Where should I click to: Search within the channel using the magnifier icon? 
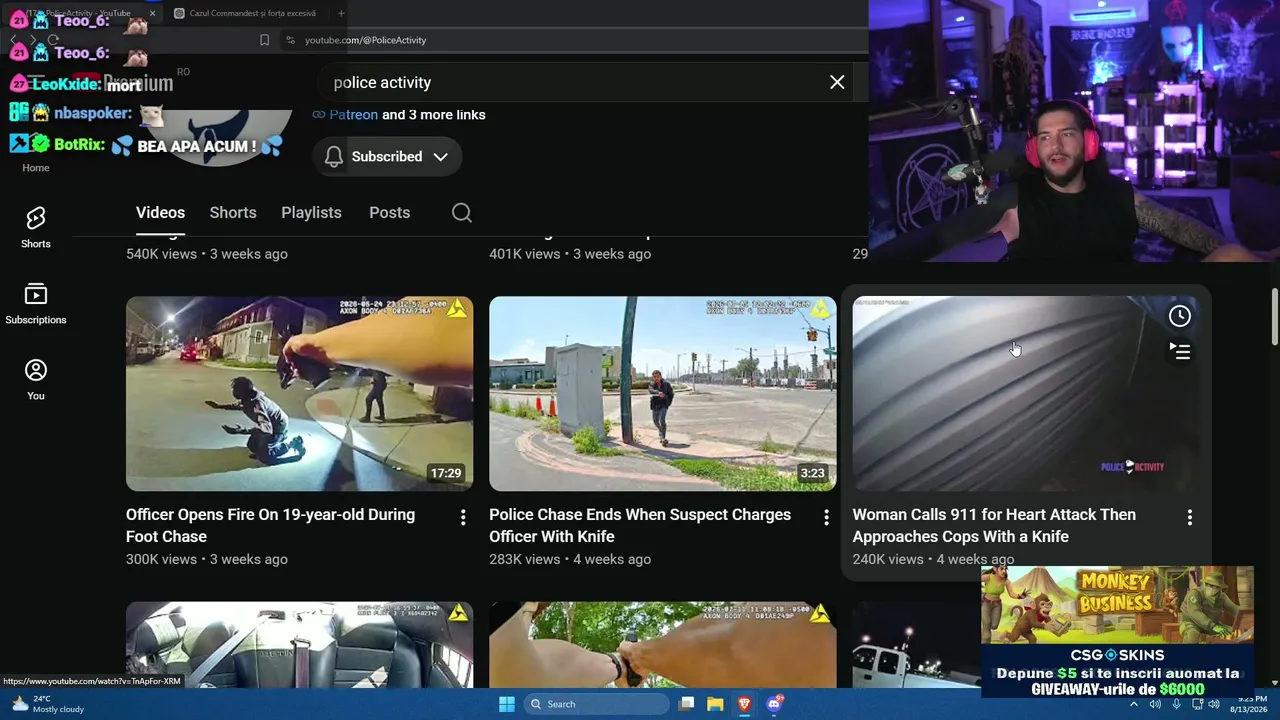[x=461, y=212]
